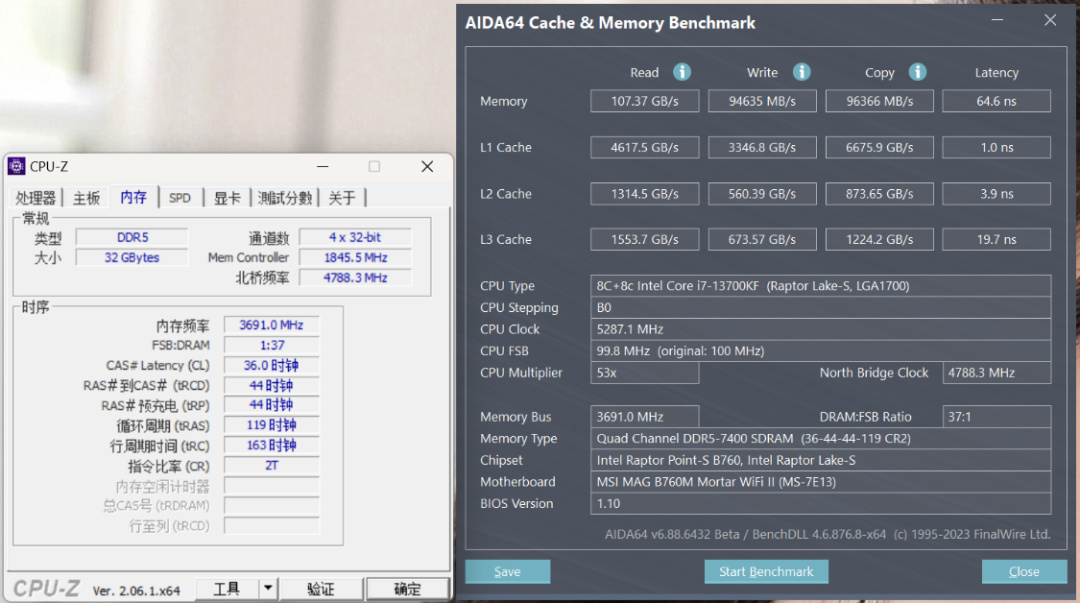Image resolution: width=1080 pixels, height=603 pixels.
Task: Click Start Benchmark in AIDA64
Action: pos(766,571)
